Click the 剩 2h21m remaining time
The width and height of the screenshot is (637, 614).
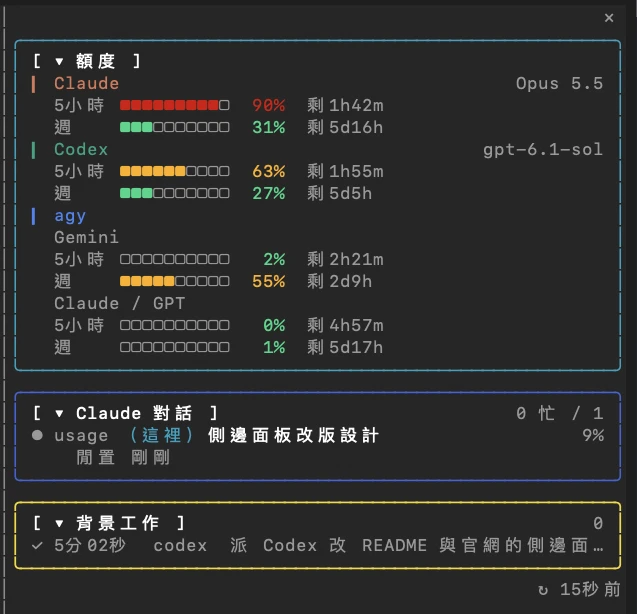click(345, 259)
